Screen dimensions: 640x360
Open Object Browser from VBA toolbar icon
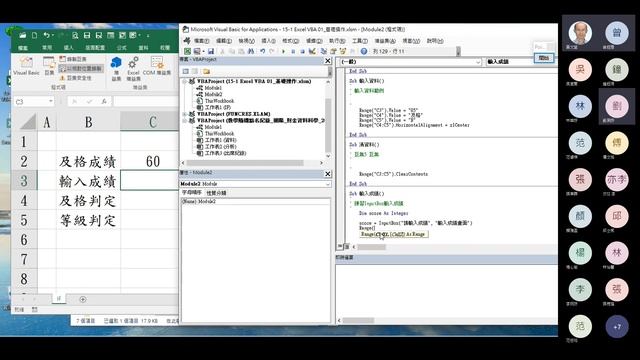343,51
